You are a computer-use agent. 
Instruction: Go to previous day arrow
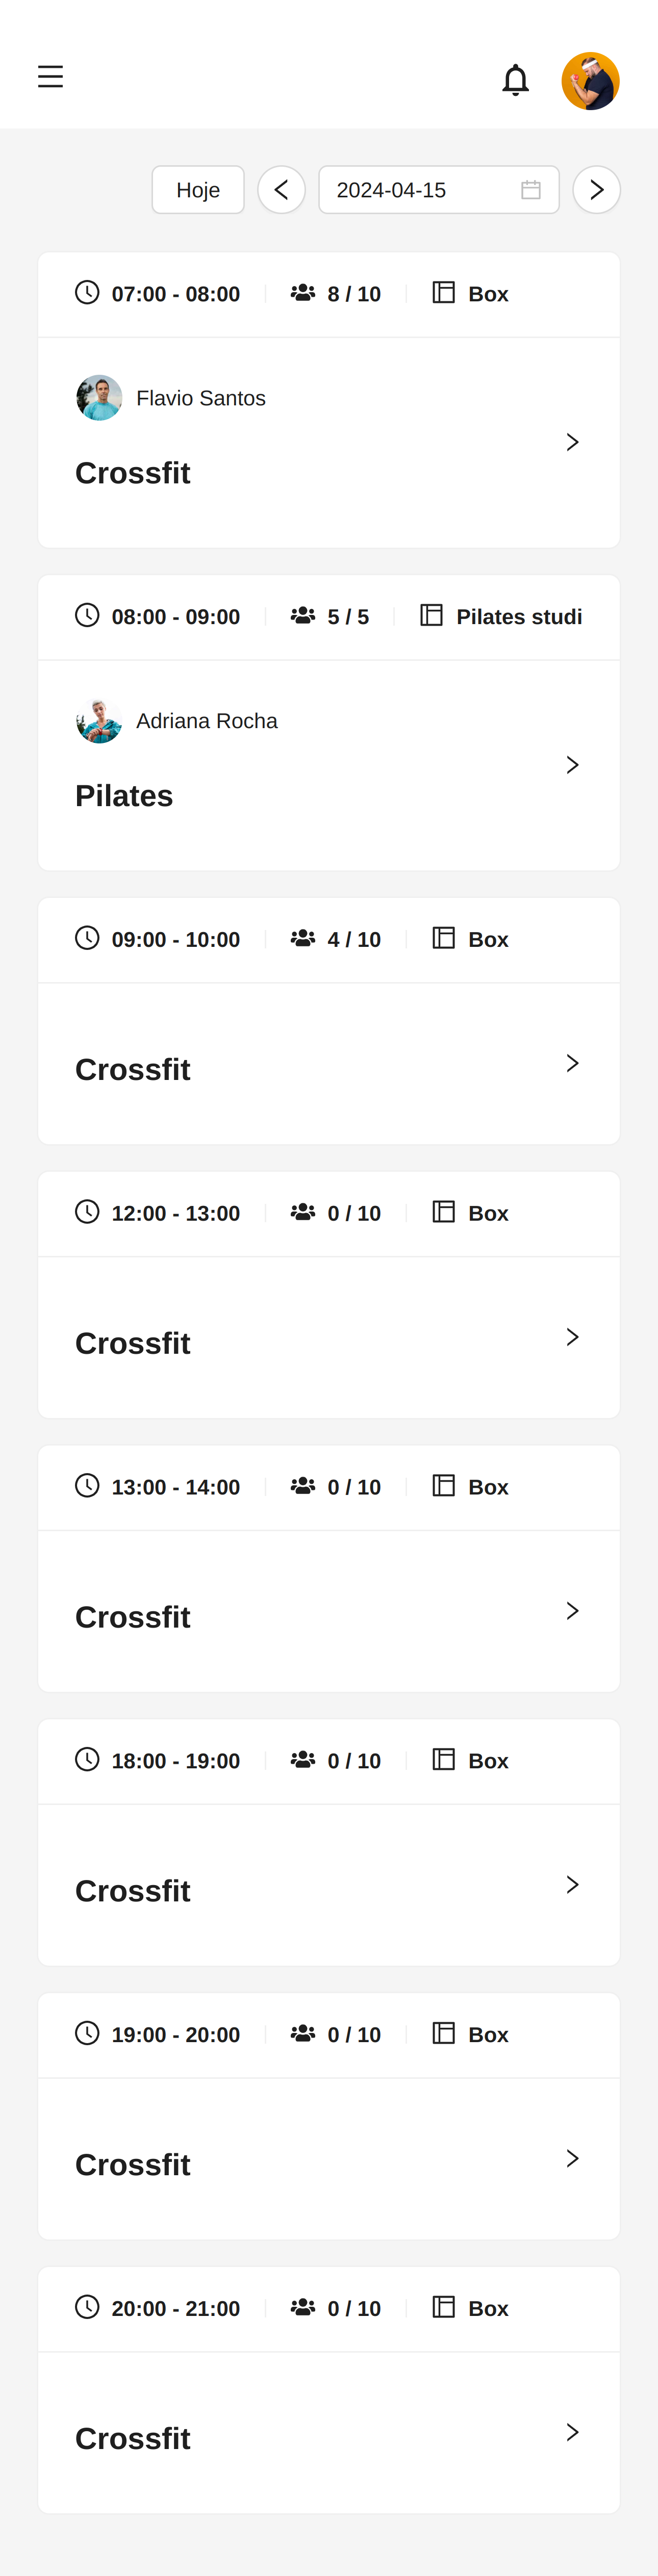(281, 190)
